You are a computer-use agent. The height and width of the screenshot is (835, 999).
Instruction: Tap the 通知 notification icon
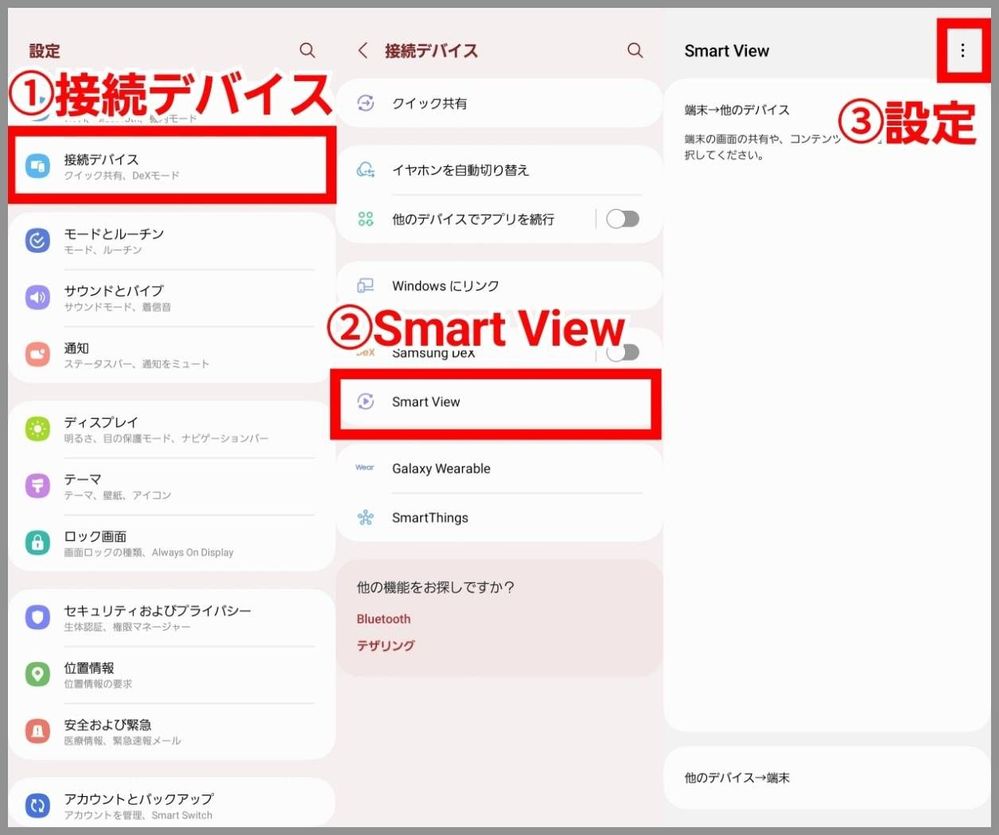pyautogui.click(x=38, y=354)
